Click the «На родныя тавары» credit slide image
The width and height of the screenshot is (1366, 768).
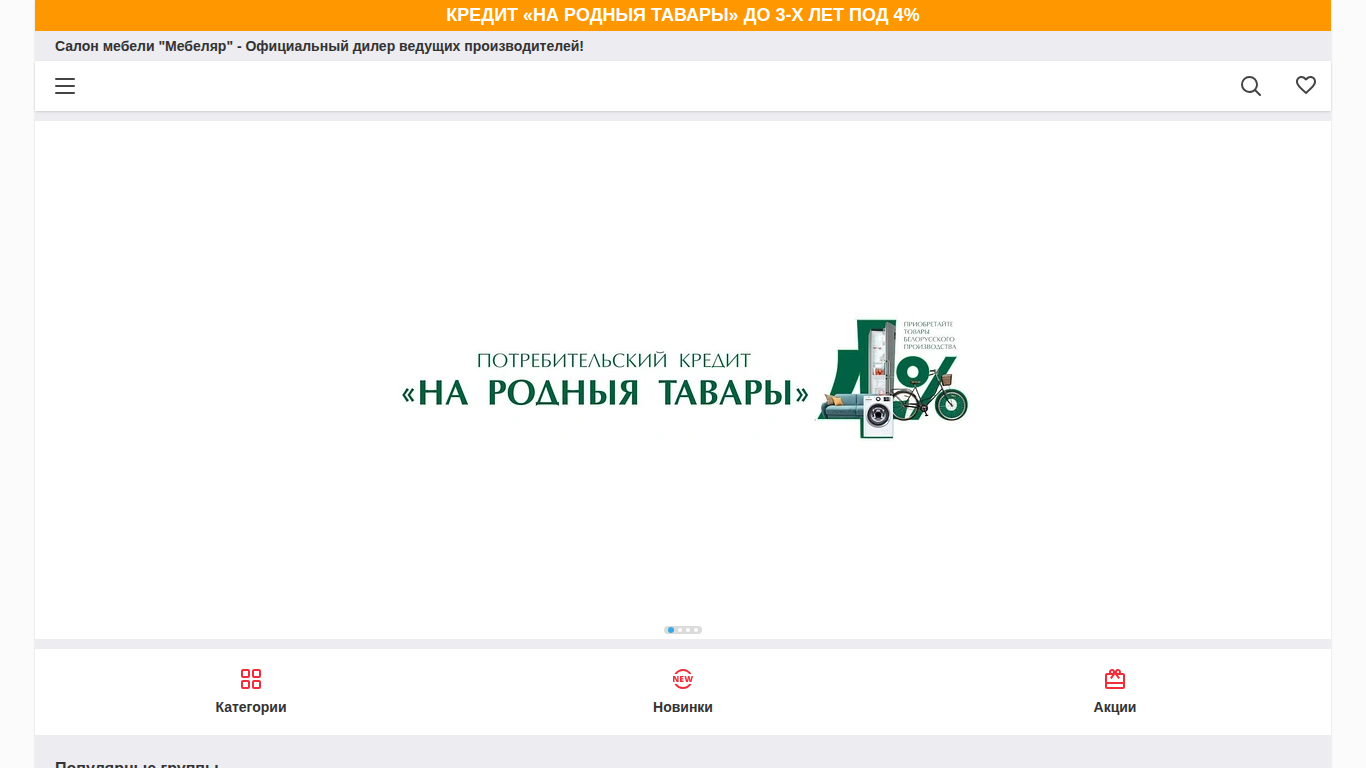[x=683, y=380]
